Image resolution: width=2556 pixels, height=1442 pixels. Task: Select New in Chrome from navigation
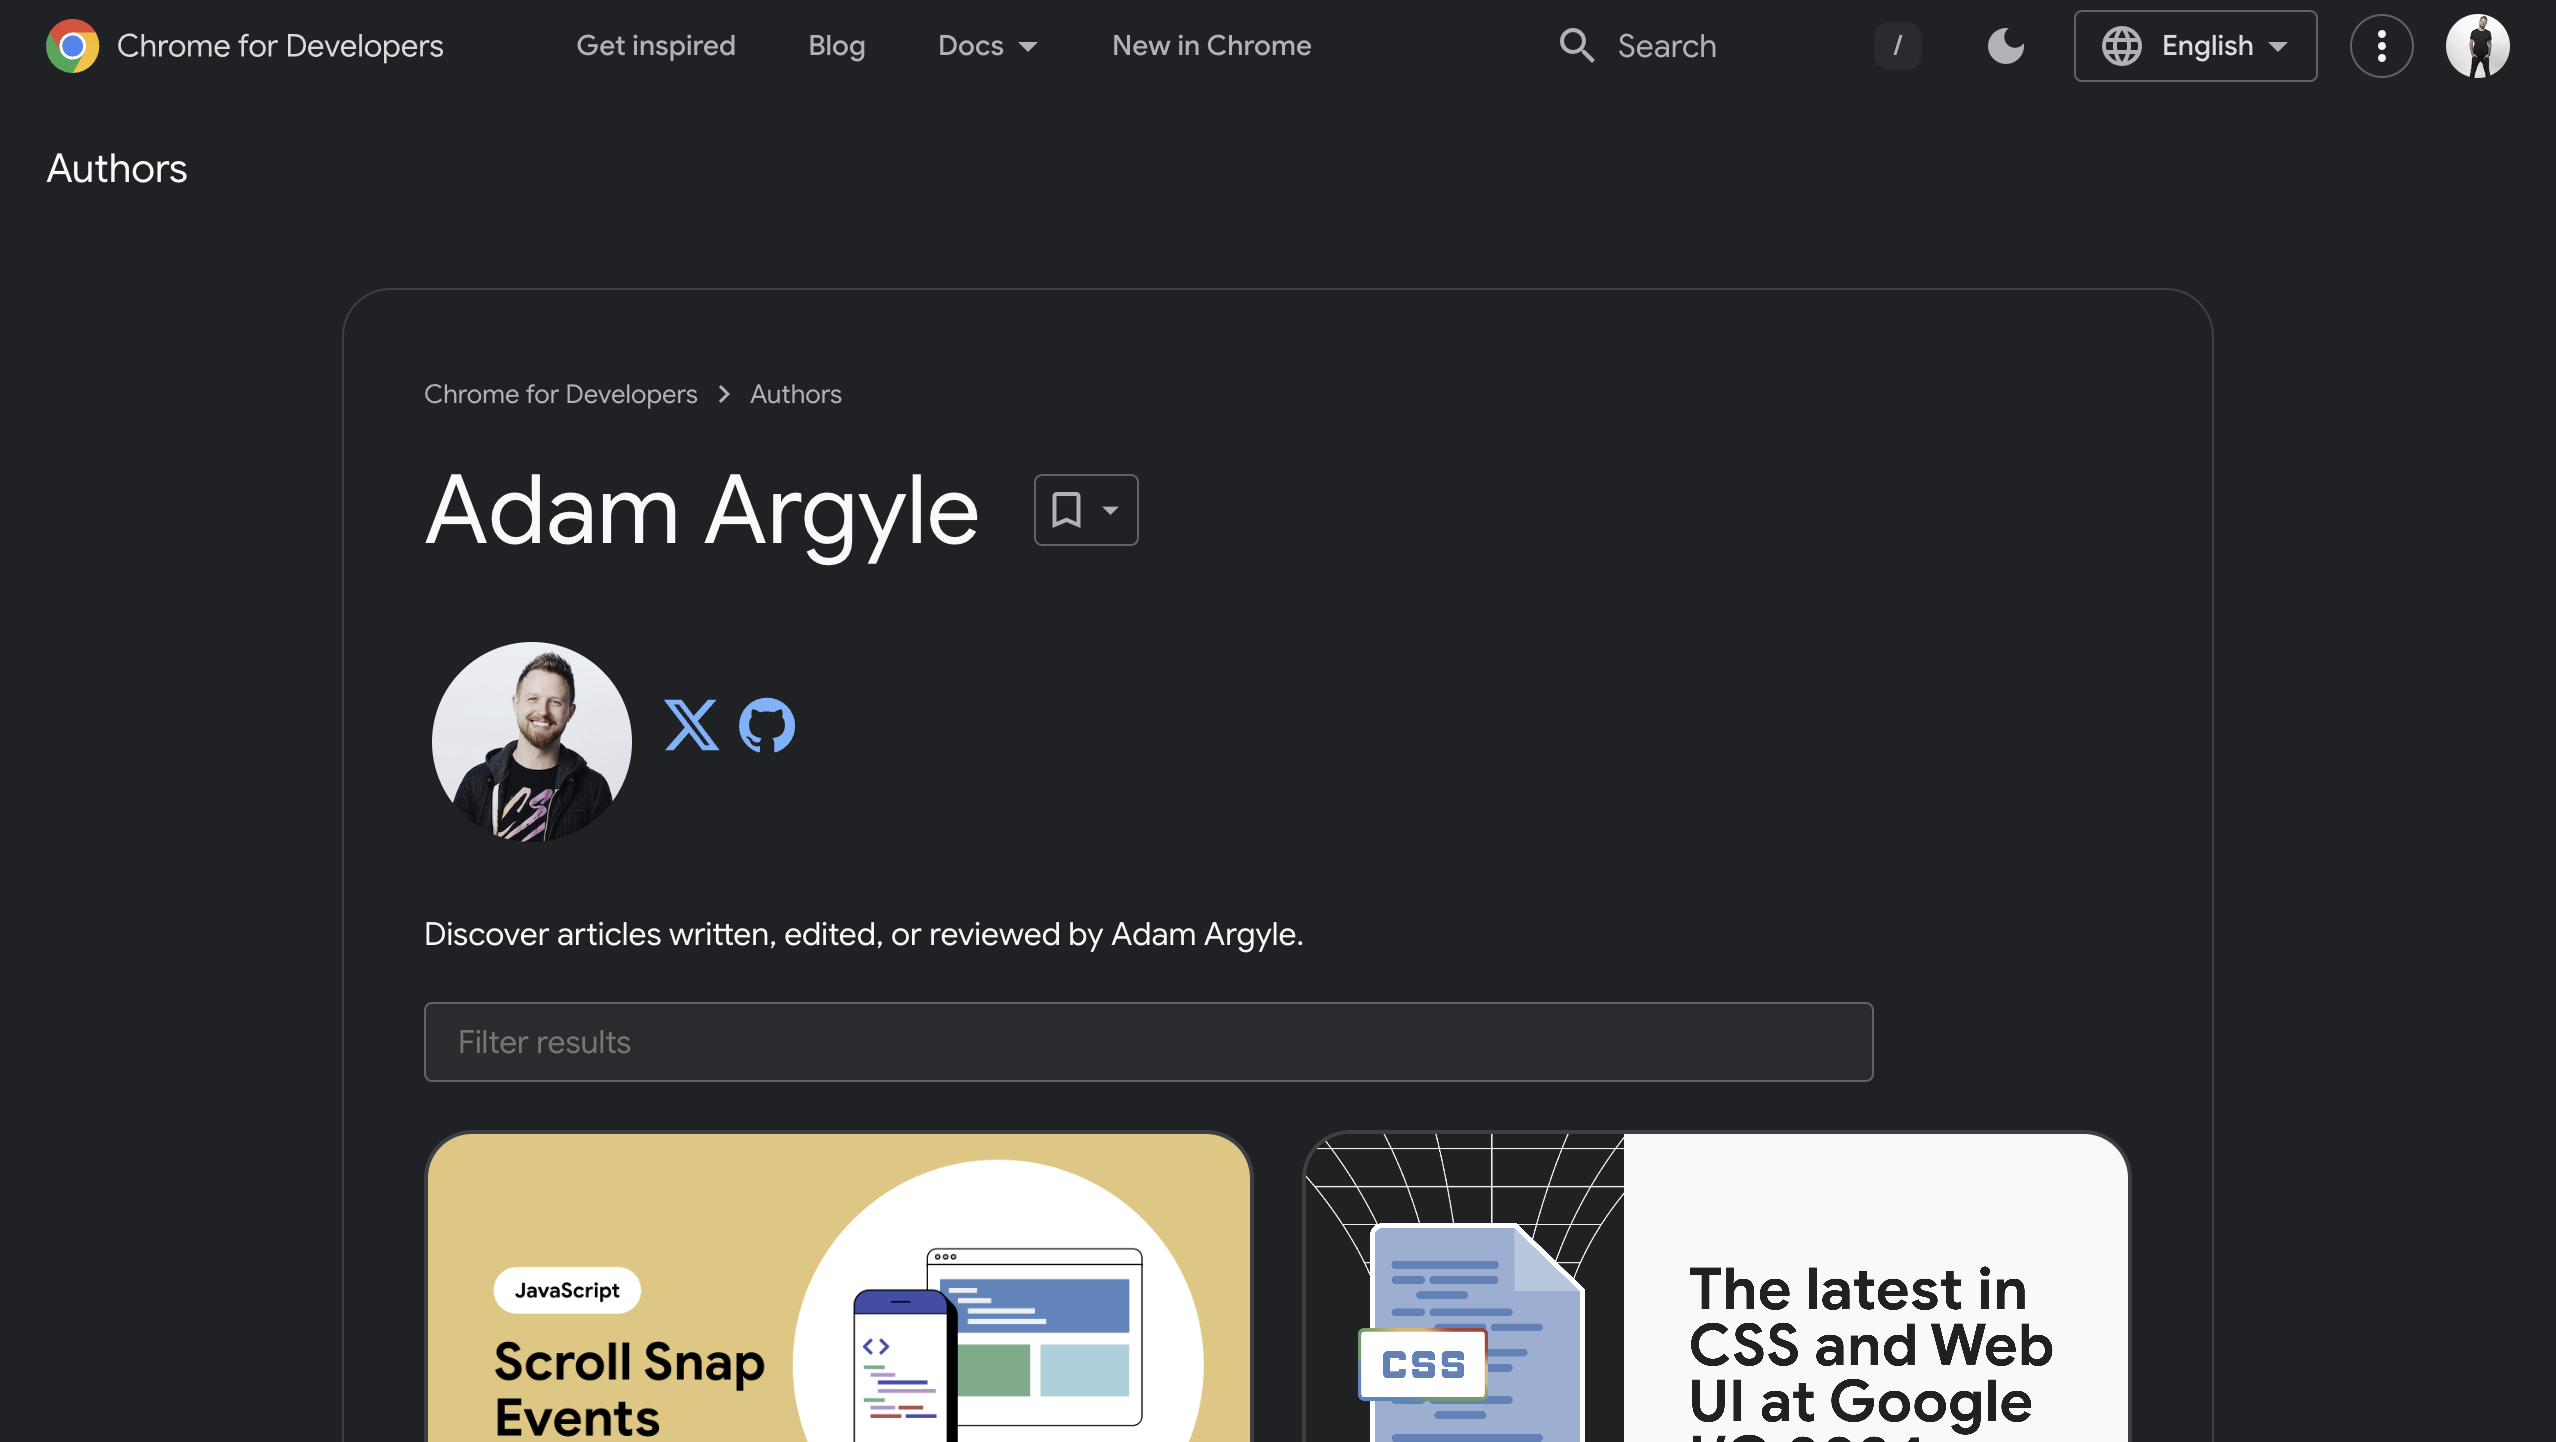[1211, 46]
